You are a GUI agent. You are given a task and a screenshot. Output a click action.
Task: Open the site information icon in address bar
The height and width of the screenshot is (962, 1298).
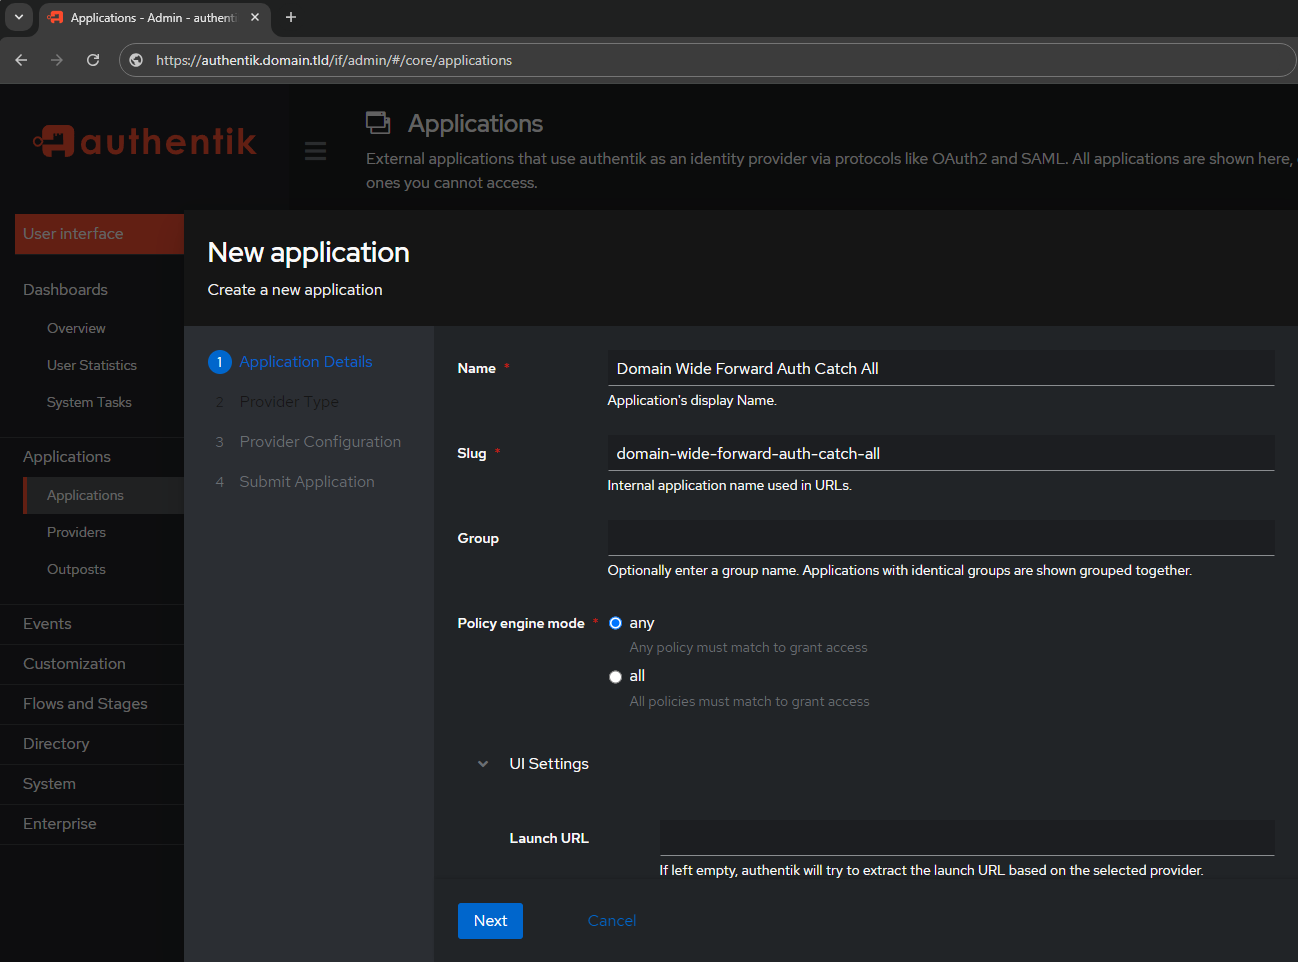pos(137,60)
